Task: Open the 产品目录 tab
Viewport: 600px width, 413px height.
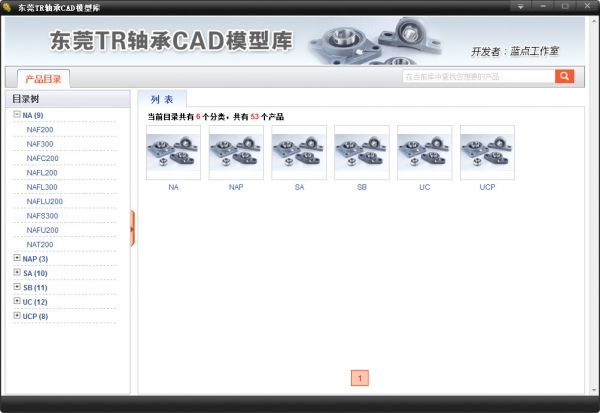Action: click(43, 79)
